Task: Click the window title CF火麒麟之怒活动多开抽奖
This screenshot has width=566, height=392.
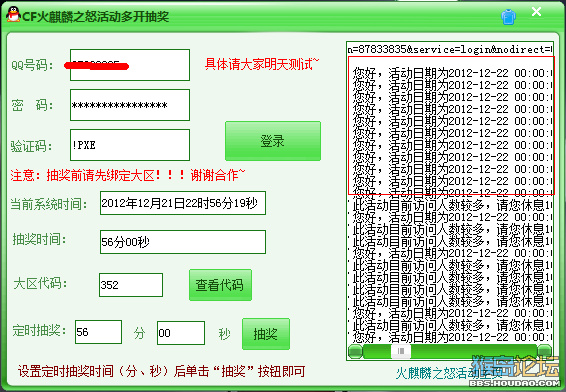Action: 96,17
